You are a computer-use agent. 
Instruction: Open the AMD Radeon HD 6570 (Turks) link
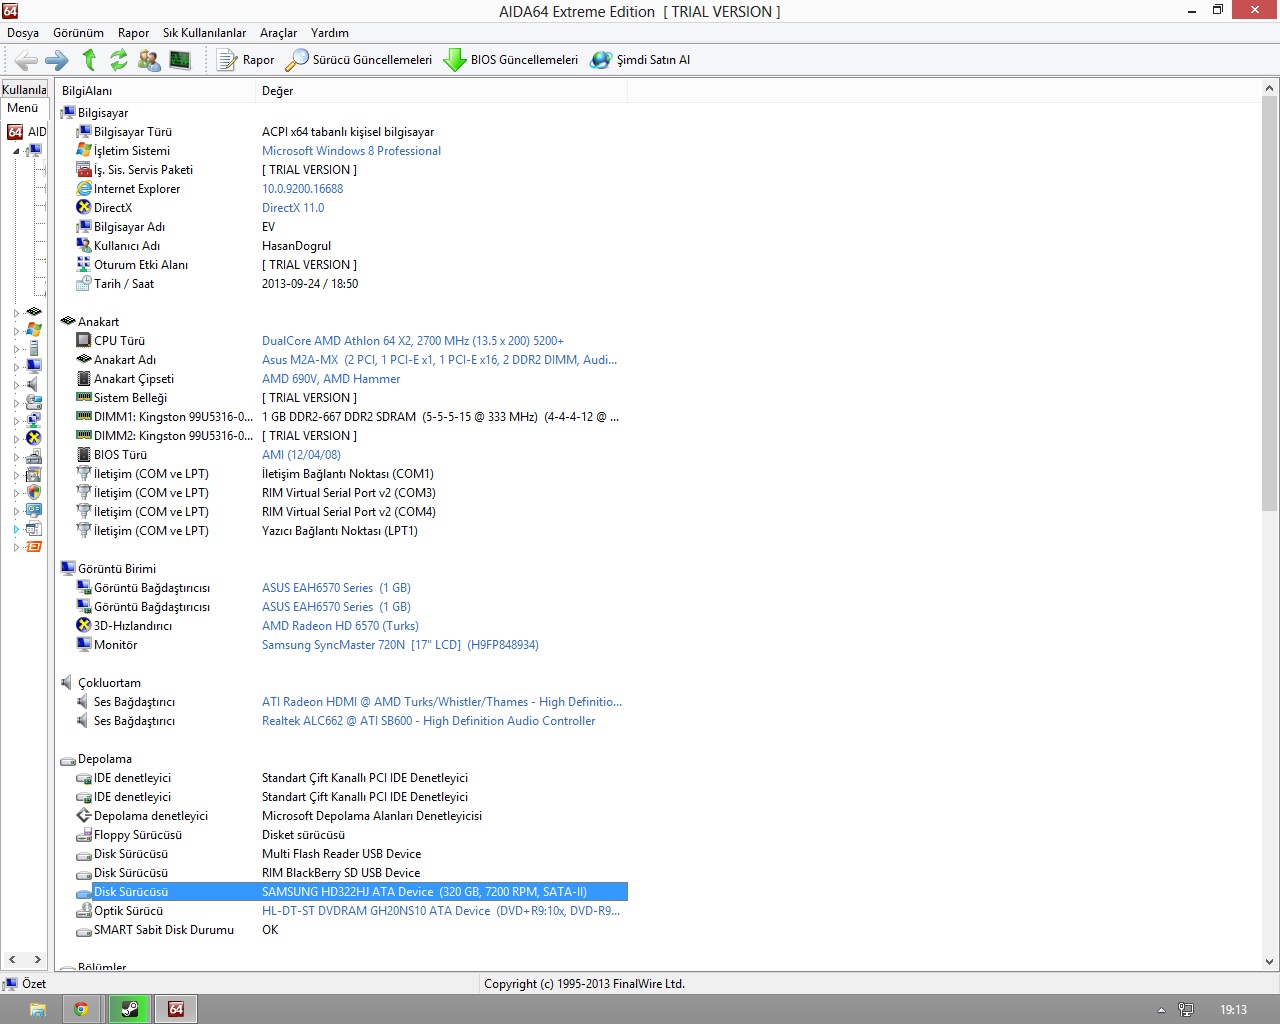tap(340, 626)
